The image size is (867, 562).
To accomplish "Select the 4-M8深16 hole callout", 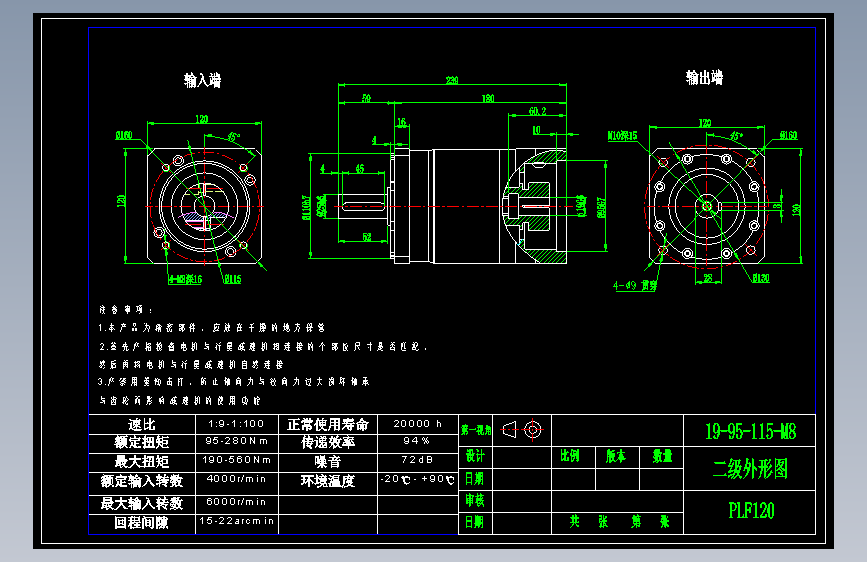I will [x=185, y=279].
